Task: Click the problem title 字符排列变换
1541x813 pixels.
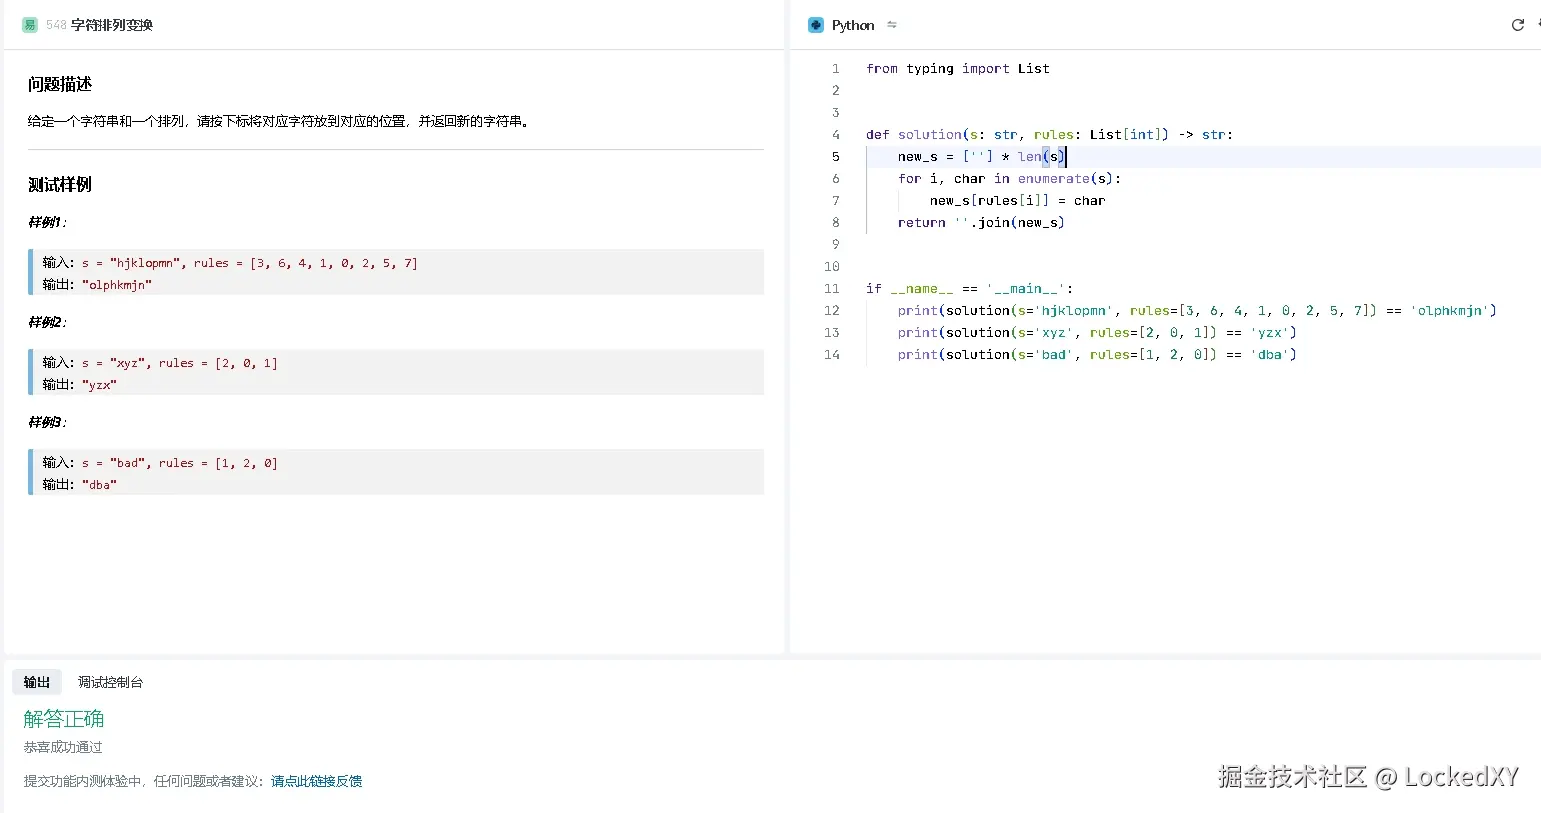Action: pyautogui.click(x=112, y=25)
